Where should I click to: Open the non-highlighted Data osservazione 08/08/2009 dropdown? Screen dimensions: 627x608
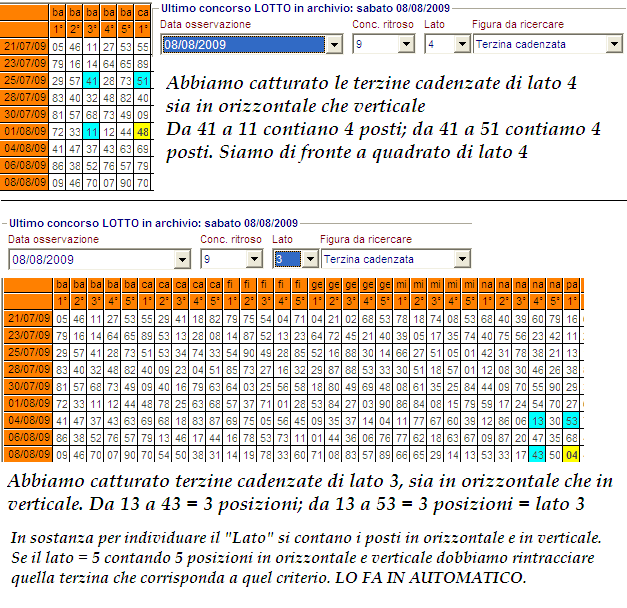[x=182, y=259]
